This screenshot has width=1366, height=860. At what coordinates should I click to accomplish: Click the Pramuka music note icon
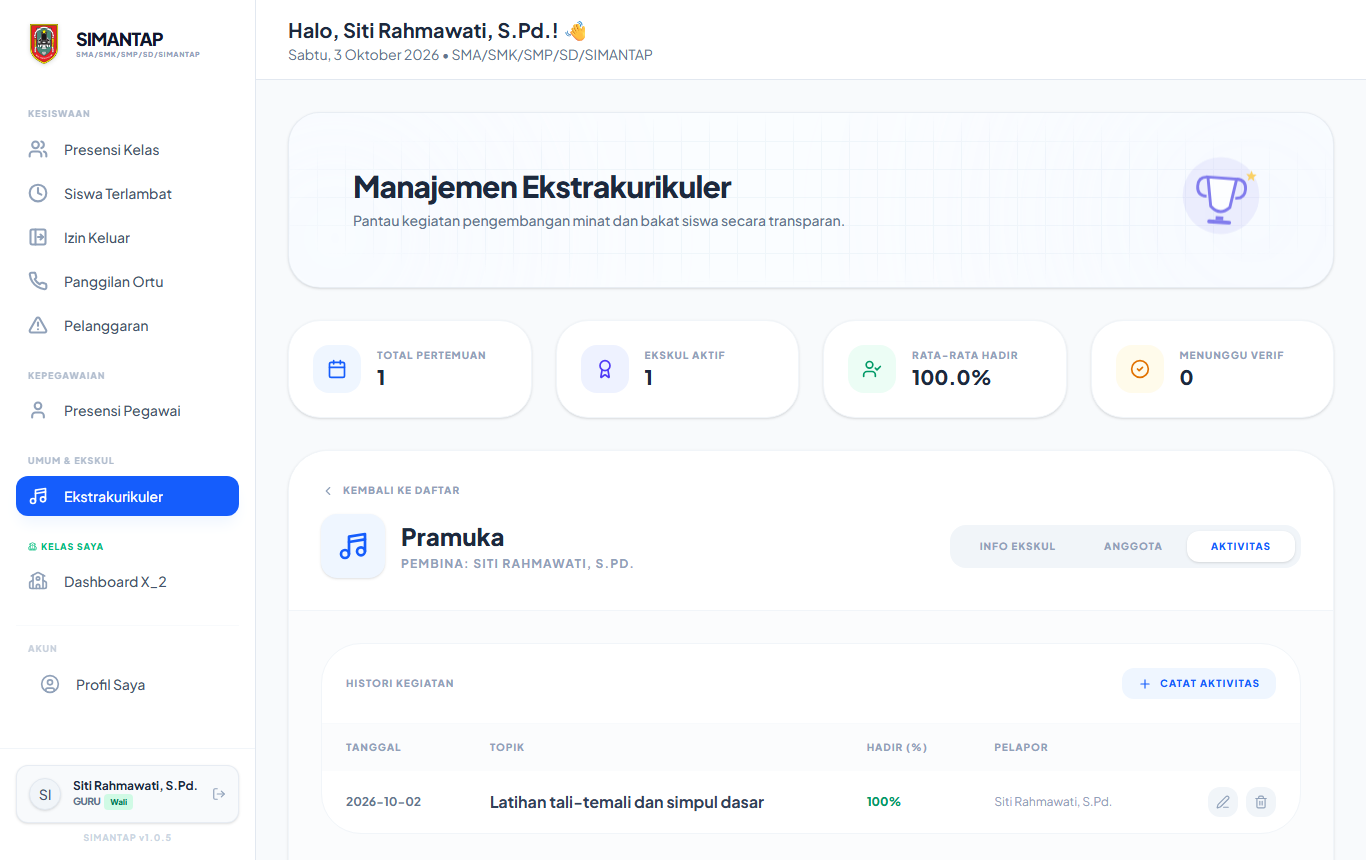(x=353, y=546)
